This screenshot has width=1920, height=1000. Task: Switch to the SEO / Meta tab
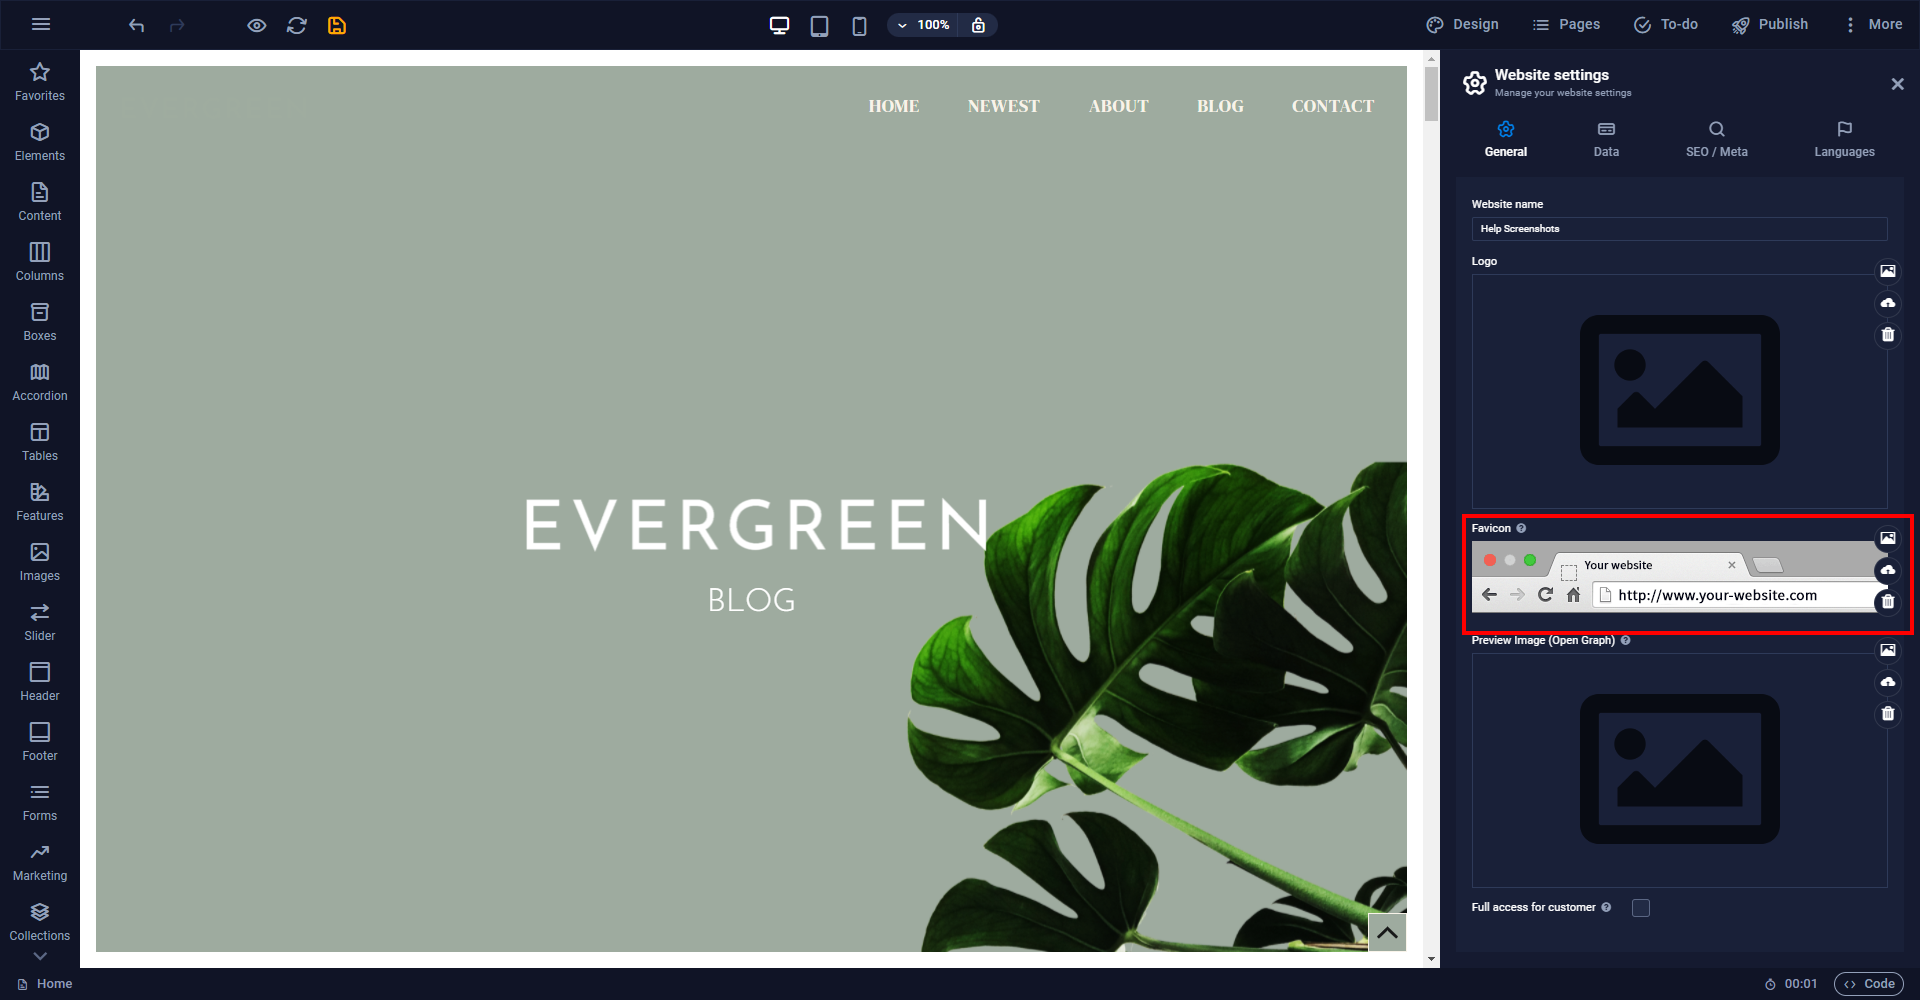click(1716, 139)
